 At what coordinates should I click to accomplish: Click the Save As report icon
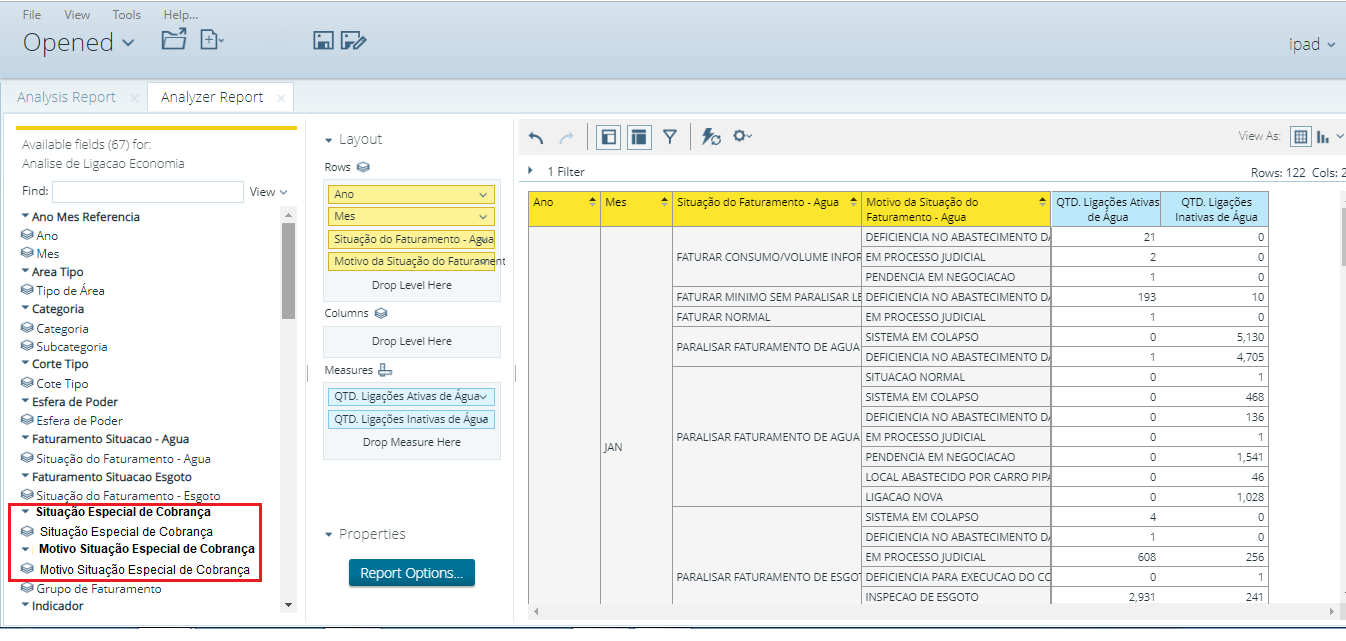352,41
